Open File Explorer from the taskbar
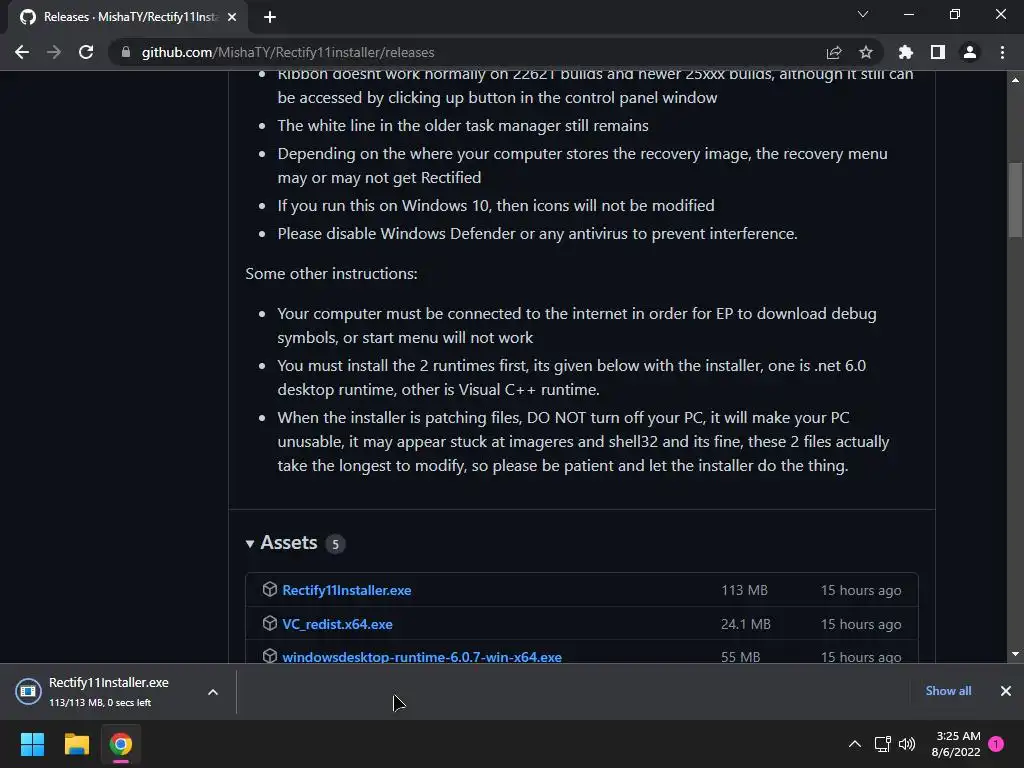Viewport: 1024px width, 768px height. [x=76, y=744]
